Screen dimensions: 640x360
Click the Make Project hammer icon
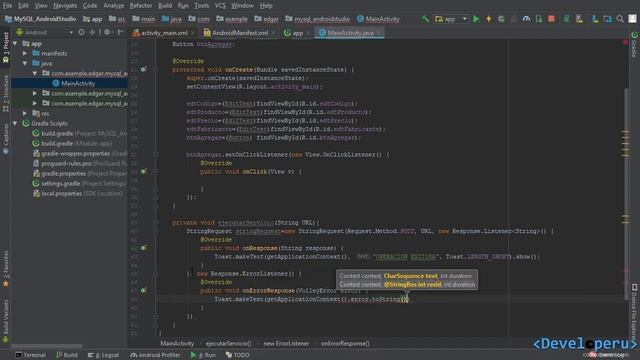pyautogui.click(x=425, y=19)
